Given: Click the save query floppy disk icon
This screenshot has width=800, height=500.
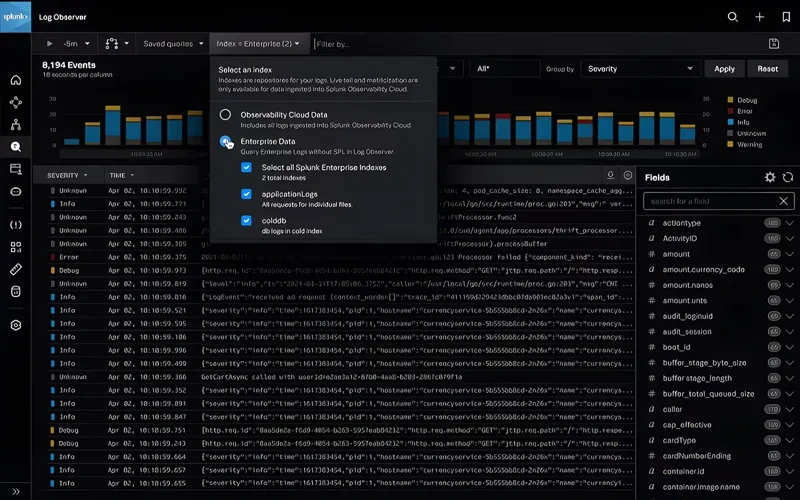Looking at the screenshot, I should click(774, 44).
